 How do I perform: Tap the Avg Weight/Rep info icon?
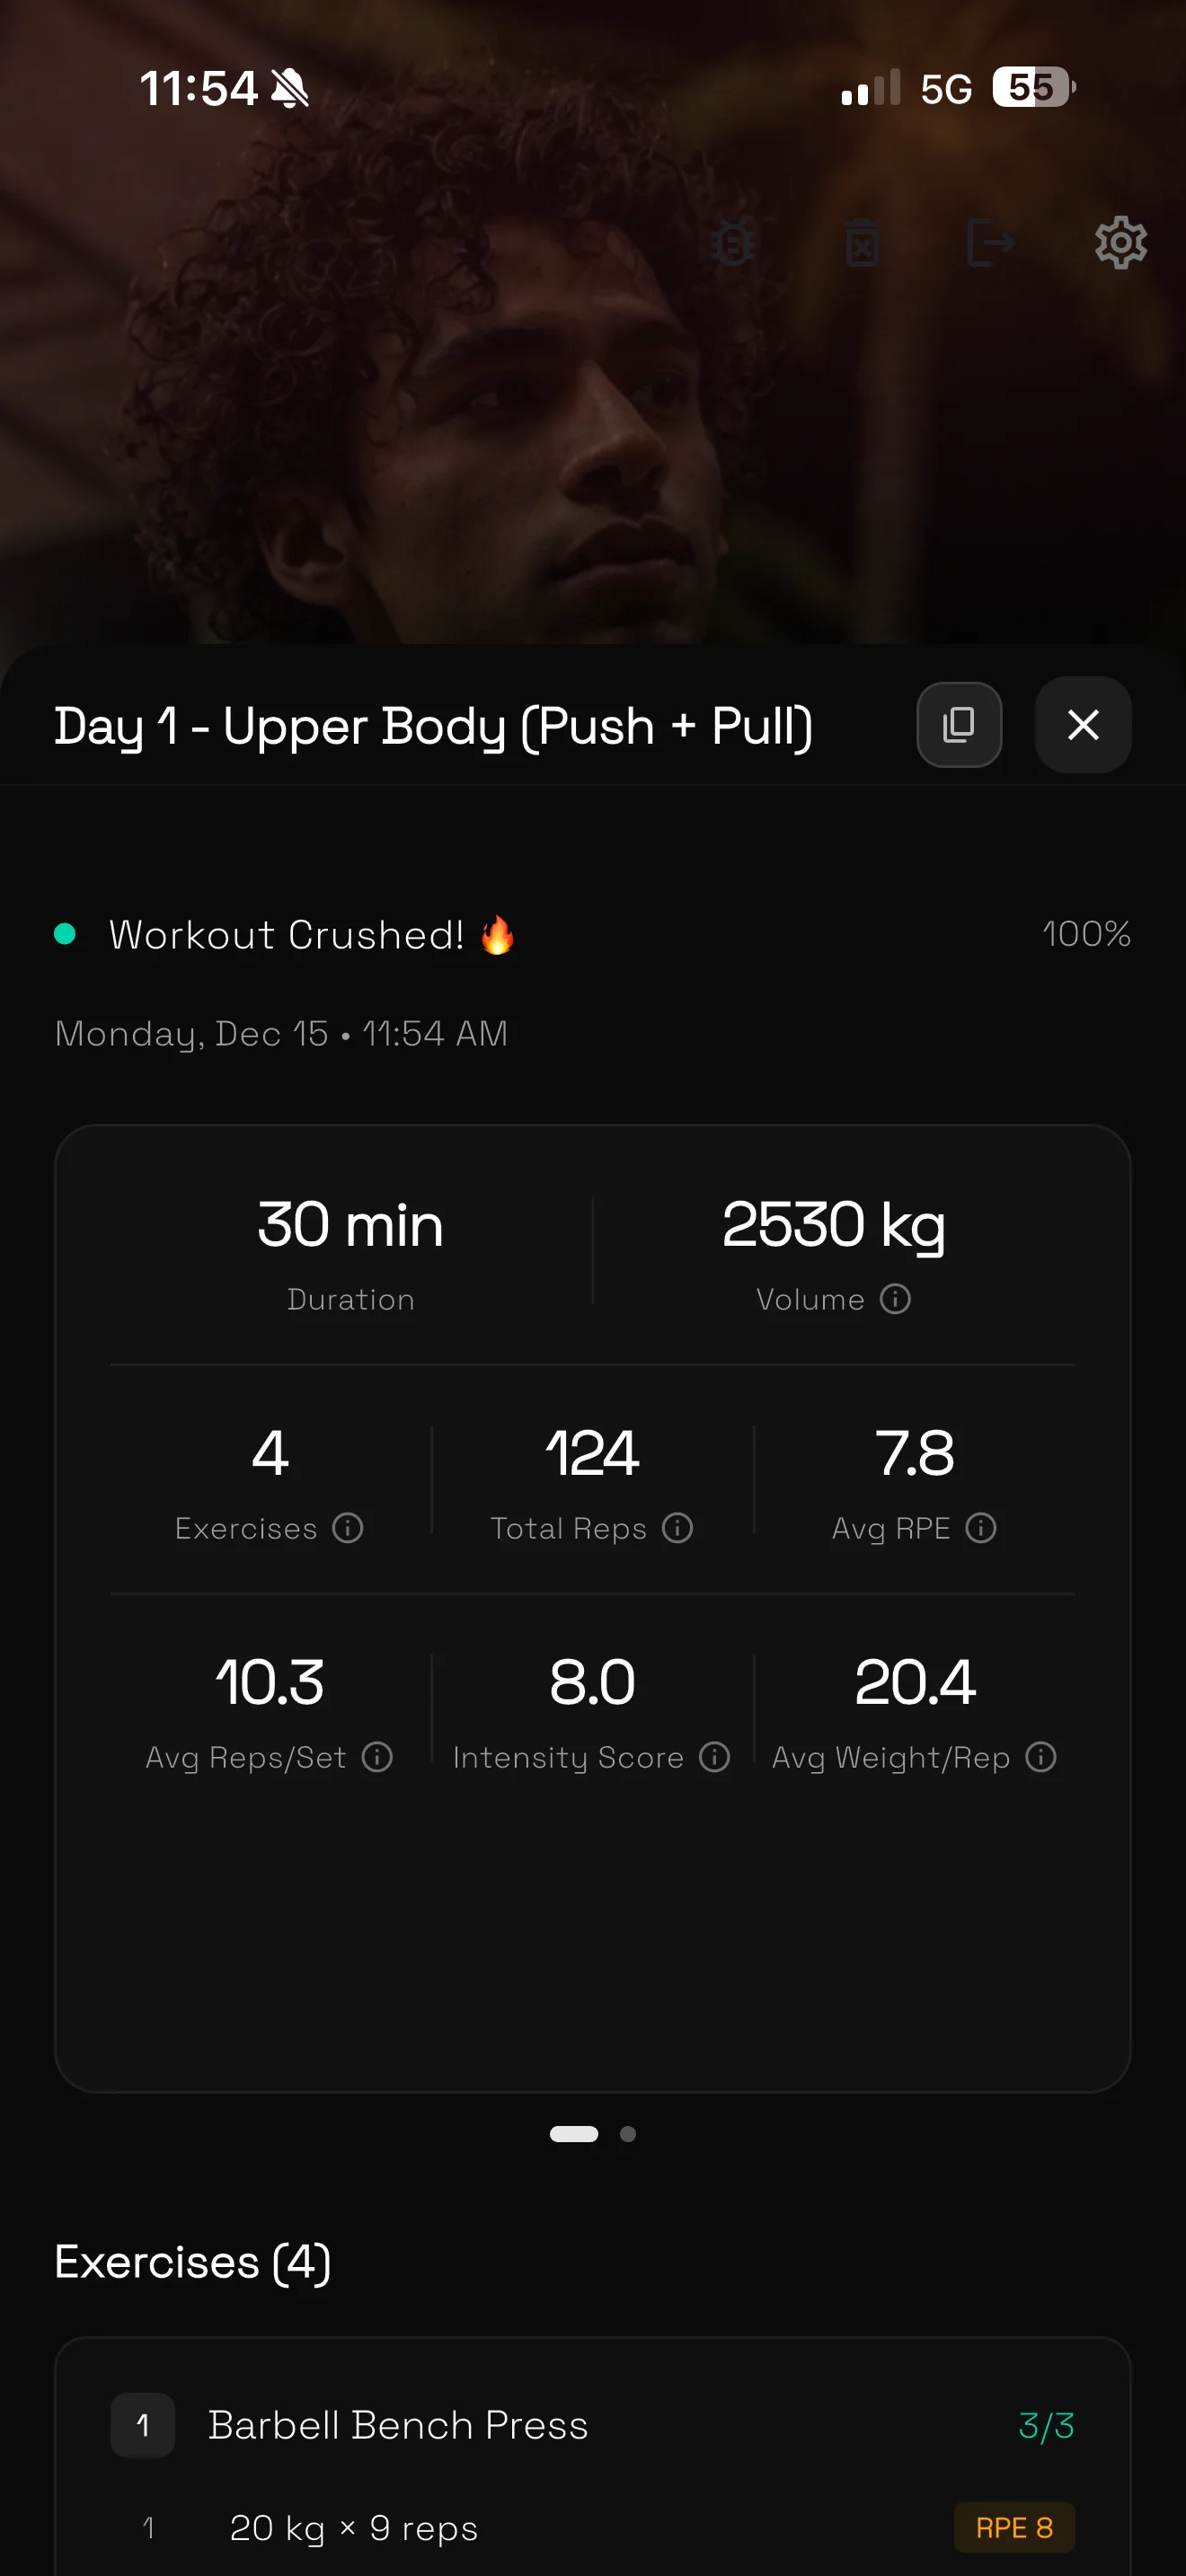[1041, 1757]
